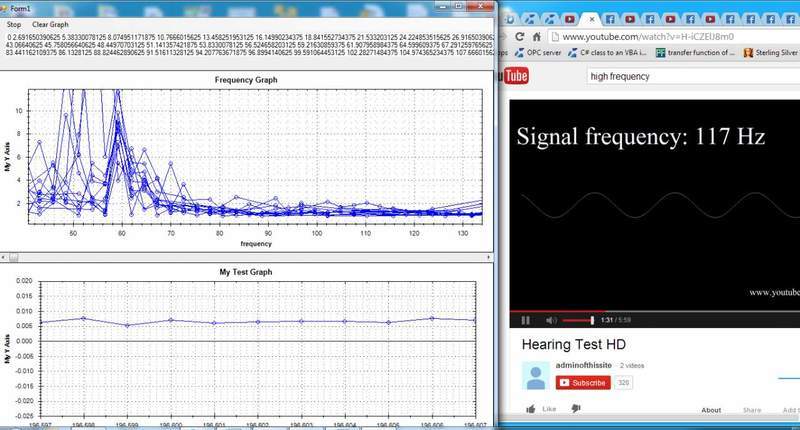
Task: Click the 'high frequency' search field
Action: pyautogui.click(x=693, y=77)
